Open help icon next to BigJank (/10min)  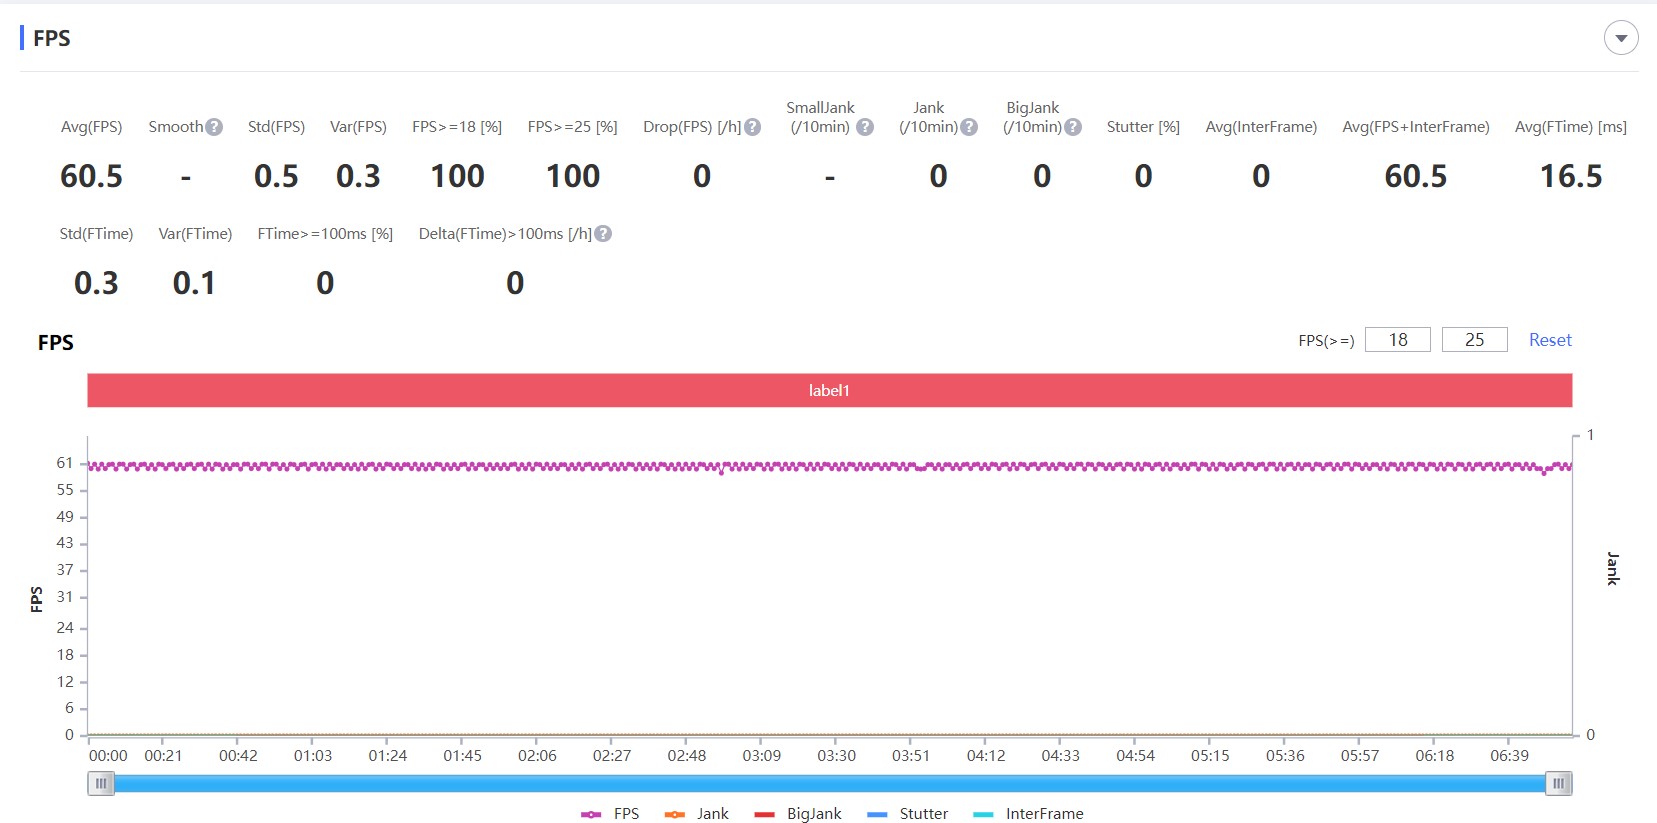click(x=1073, y=127)
